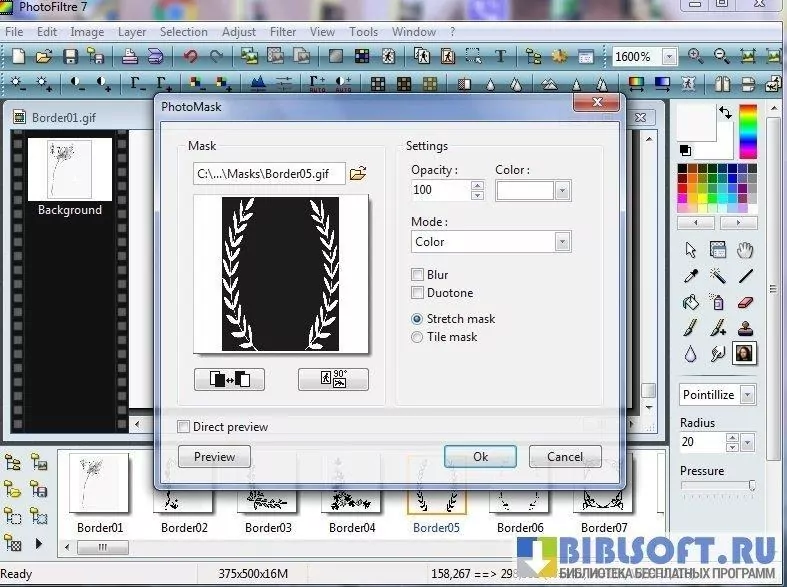Browse for mask file with folder icon

click(358, 174)
